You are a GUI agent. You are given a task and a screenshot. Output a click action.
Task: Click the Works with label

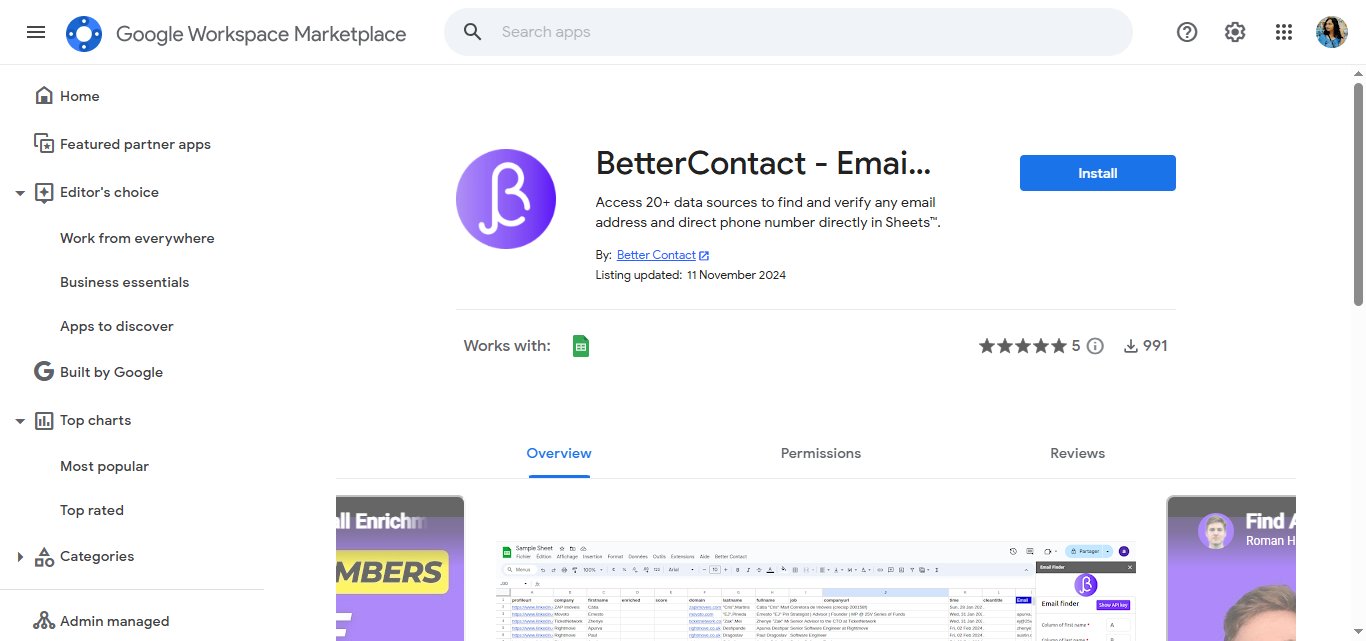507,346
